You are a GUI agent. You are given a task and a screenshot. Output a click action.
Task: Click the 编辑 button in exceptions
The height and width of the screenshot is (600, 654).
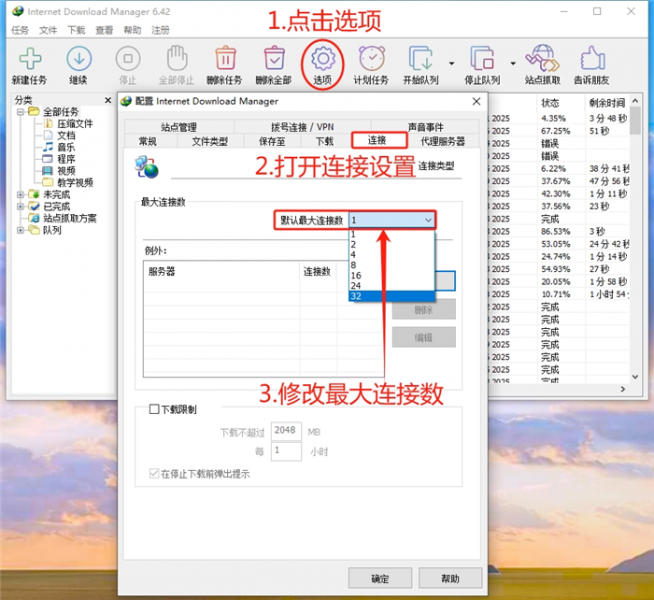(x=423, y=337)
